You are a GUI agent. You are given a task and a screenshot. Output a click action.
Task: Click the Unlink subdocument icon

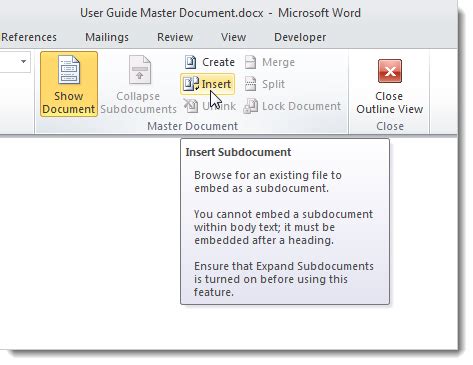click(191, 106)
